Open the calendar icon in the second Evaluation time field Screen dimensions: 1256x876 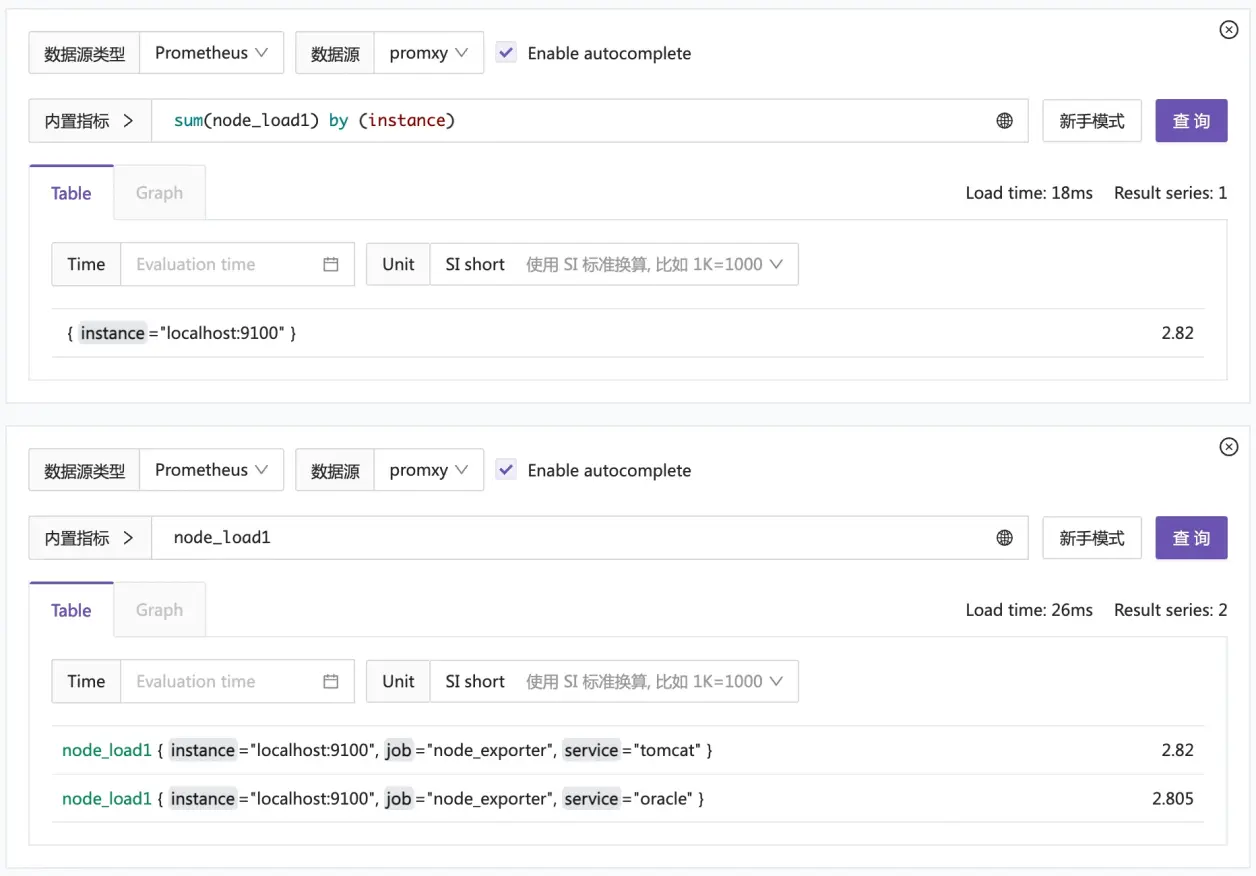(331, 681)
